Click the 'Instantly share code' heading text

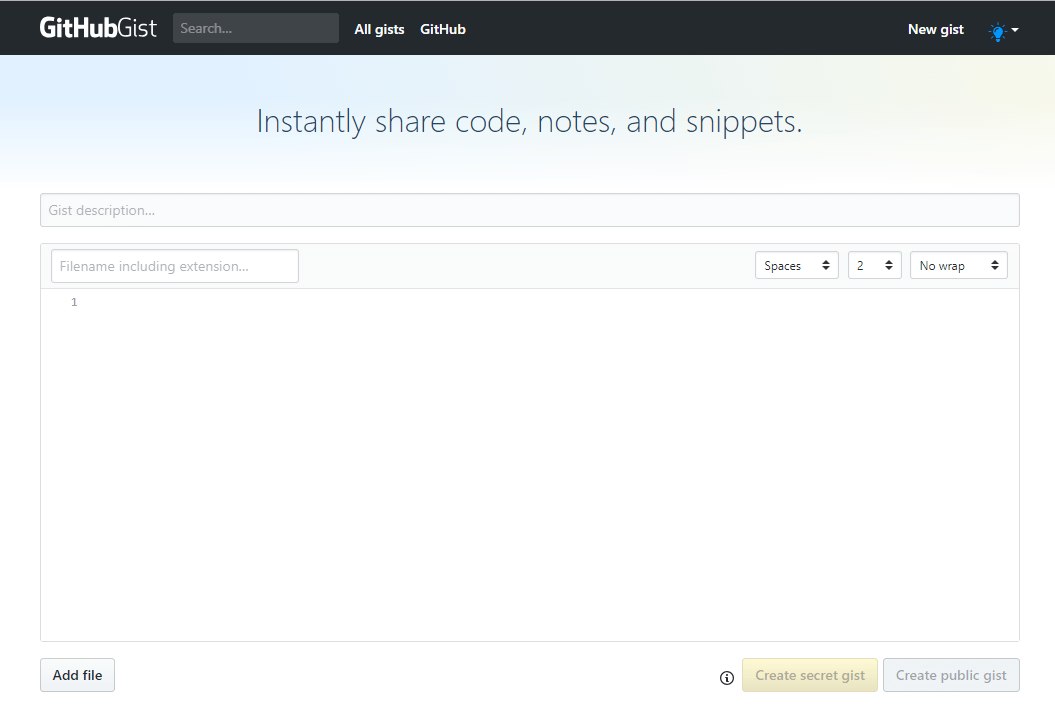pyautogui.click(x=529, y=121)
